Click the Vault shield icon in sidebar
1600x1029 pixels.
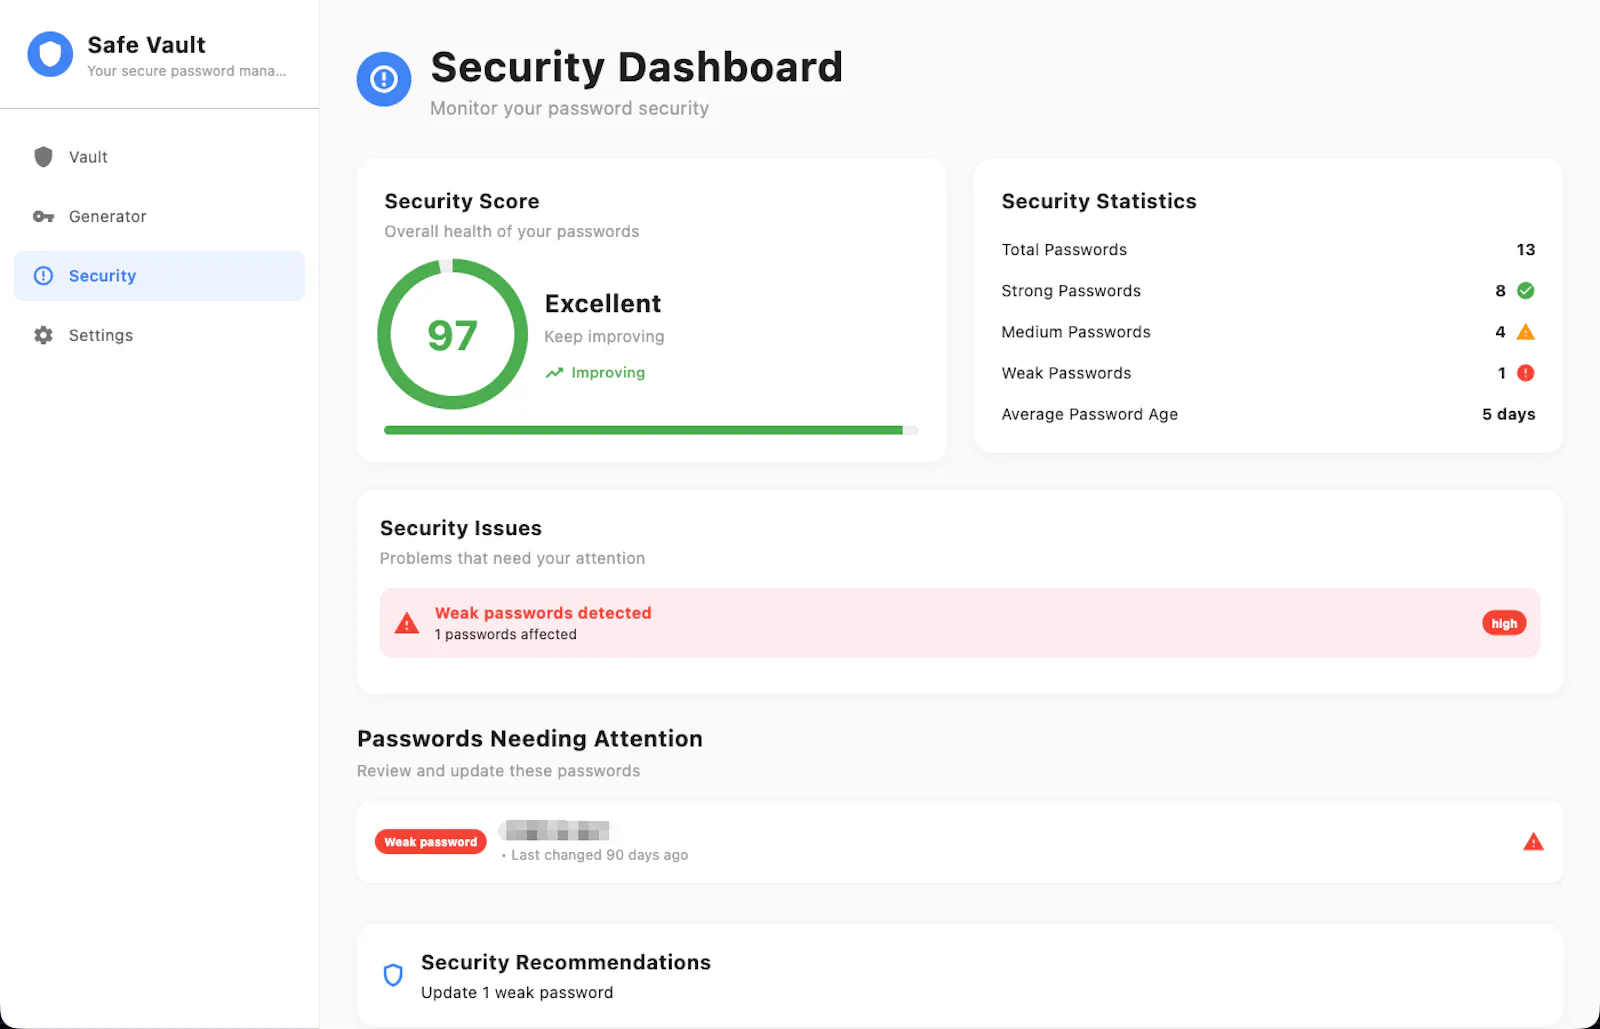(43, 157)
